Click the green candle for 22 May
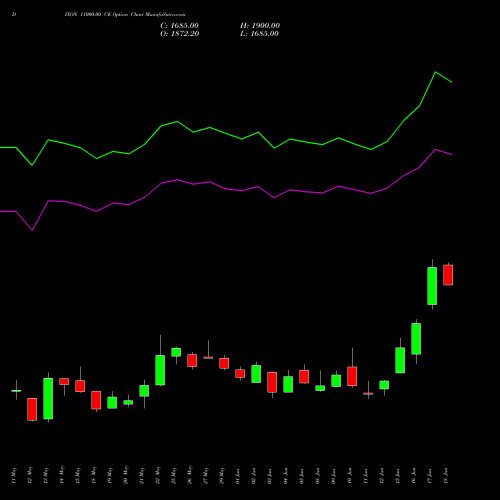Screen dimensions: 500x500 [160, 370]
